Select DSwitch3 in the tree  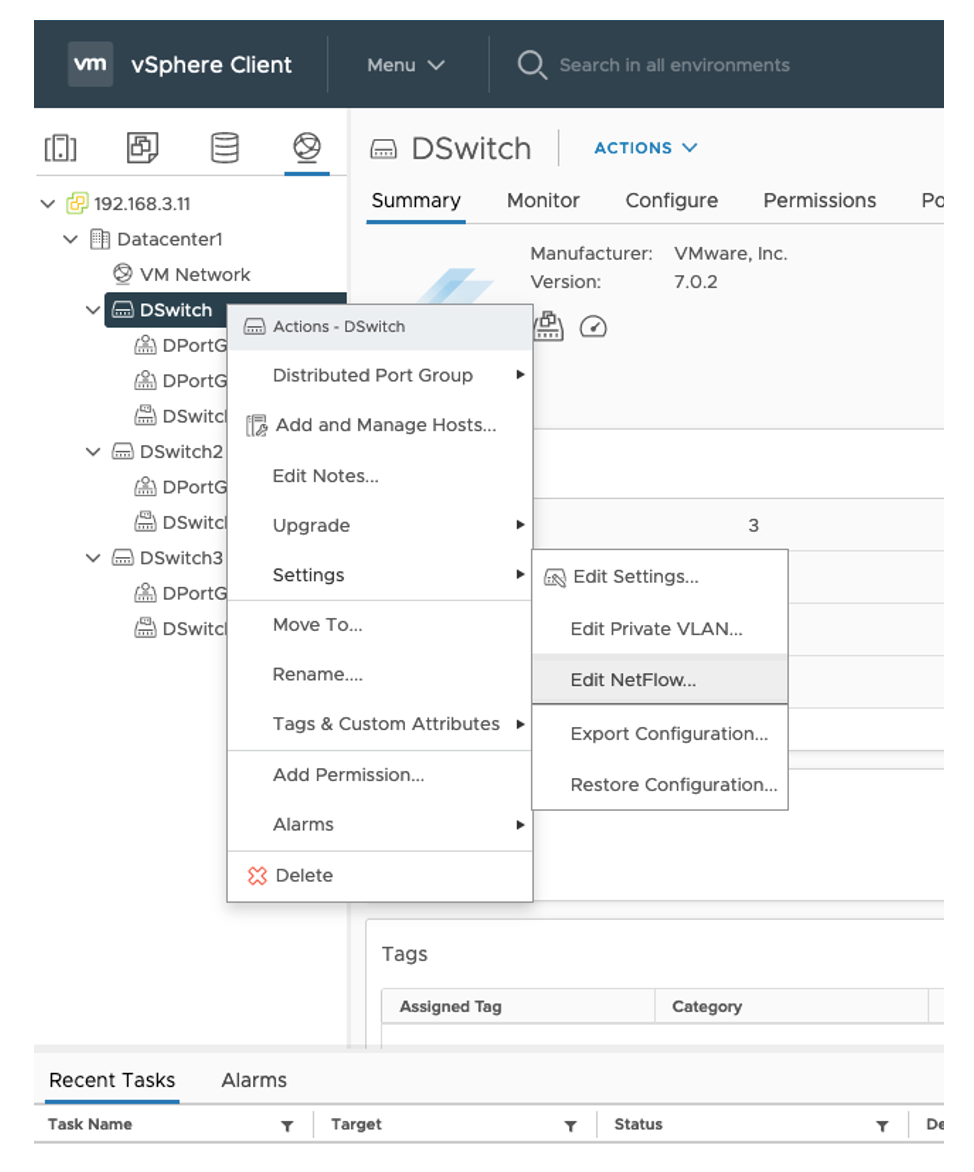click(181, 558)
